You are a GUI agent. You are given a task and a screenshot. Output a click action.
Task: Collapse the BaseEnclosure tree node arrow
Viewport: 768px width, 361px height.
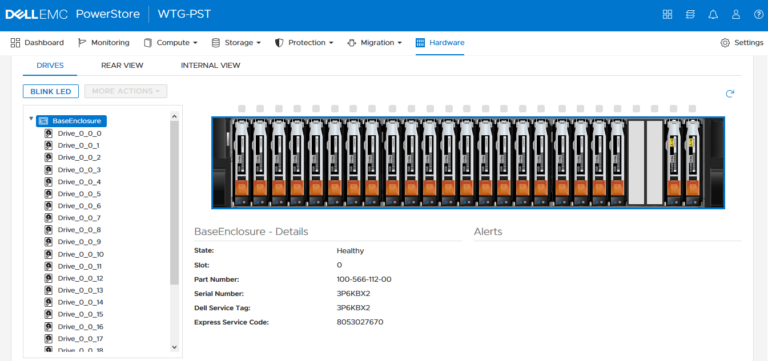[x=31, y=119]
